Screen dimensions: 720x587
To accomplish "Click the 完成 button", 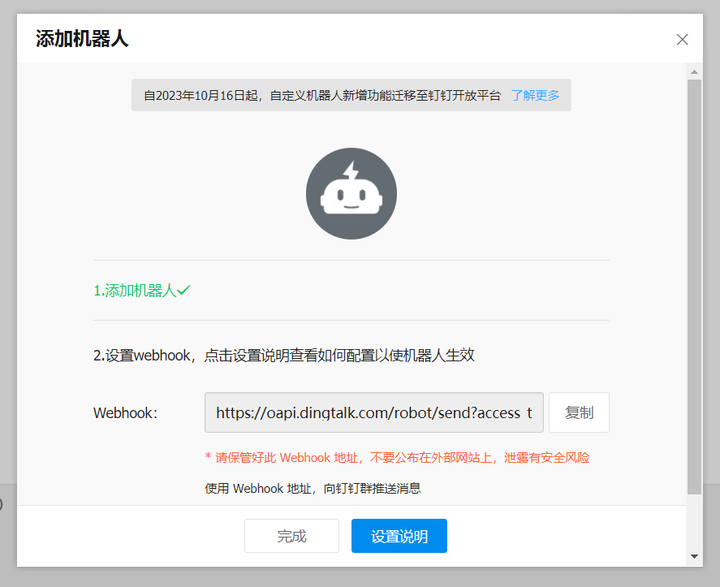I will pyautogui.click(x=292, y=536).
